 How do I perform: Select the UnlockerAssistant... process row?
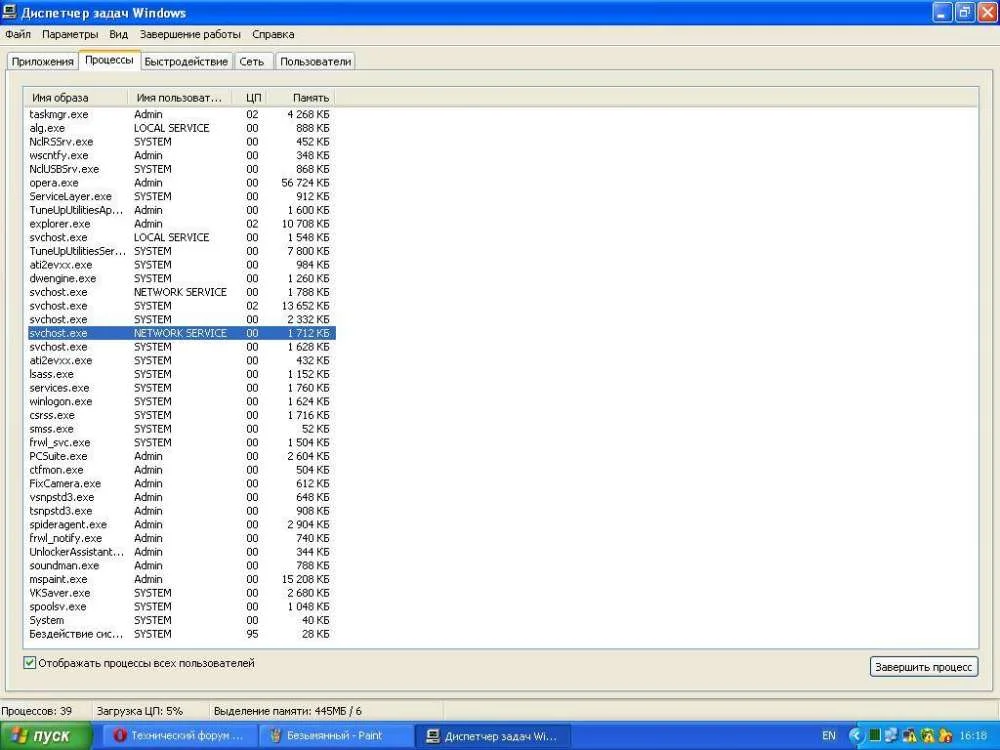(x=181, y=552)
